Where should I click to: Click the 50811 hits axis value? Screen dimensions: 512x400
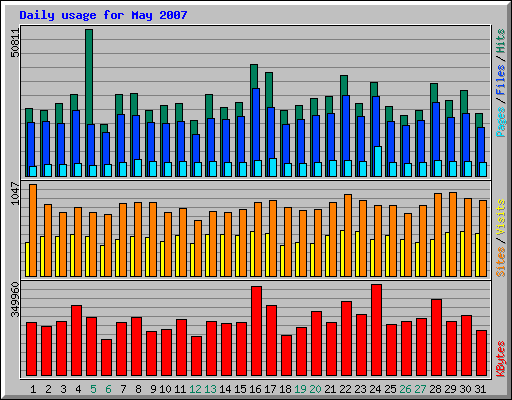pyautogui.click(x=15, y=43)
